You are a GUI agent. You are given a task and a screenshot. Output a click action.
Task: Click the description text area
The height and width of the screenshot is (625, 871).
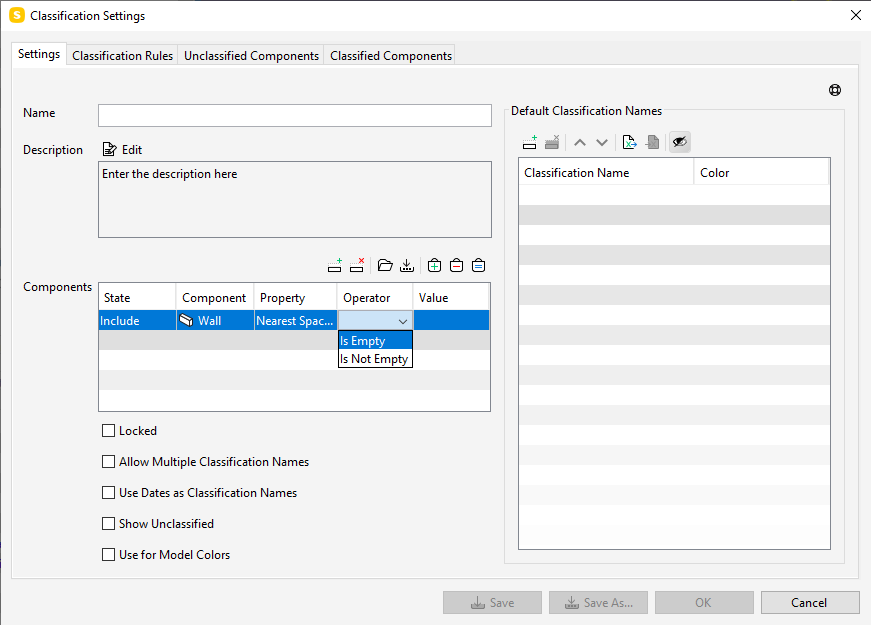295,199
